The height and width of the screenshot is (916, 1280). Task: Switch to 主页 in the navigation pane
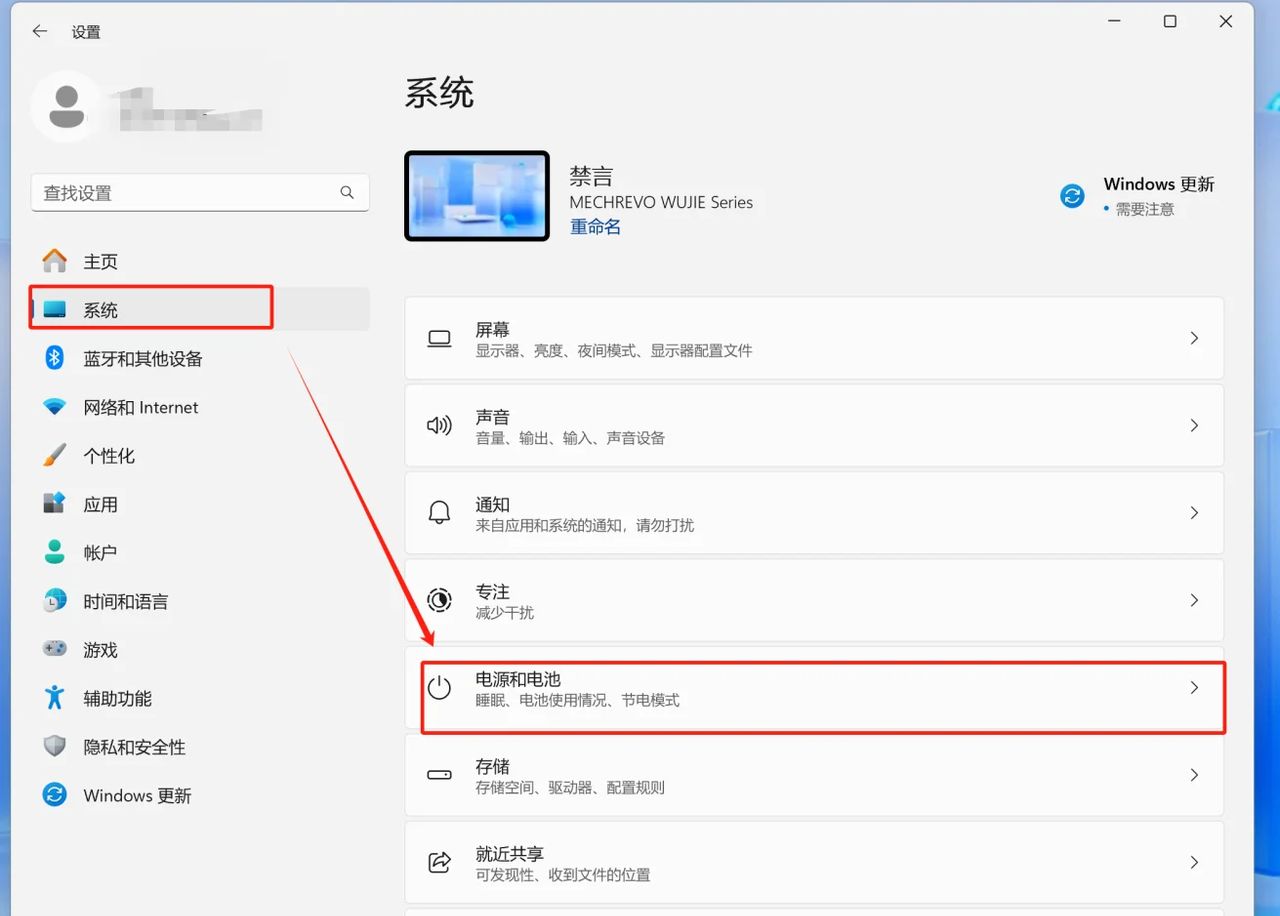pos(100,261)
